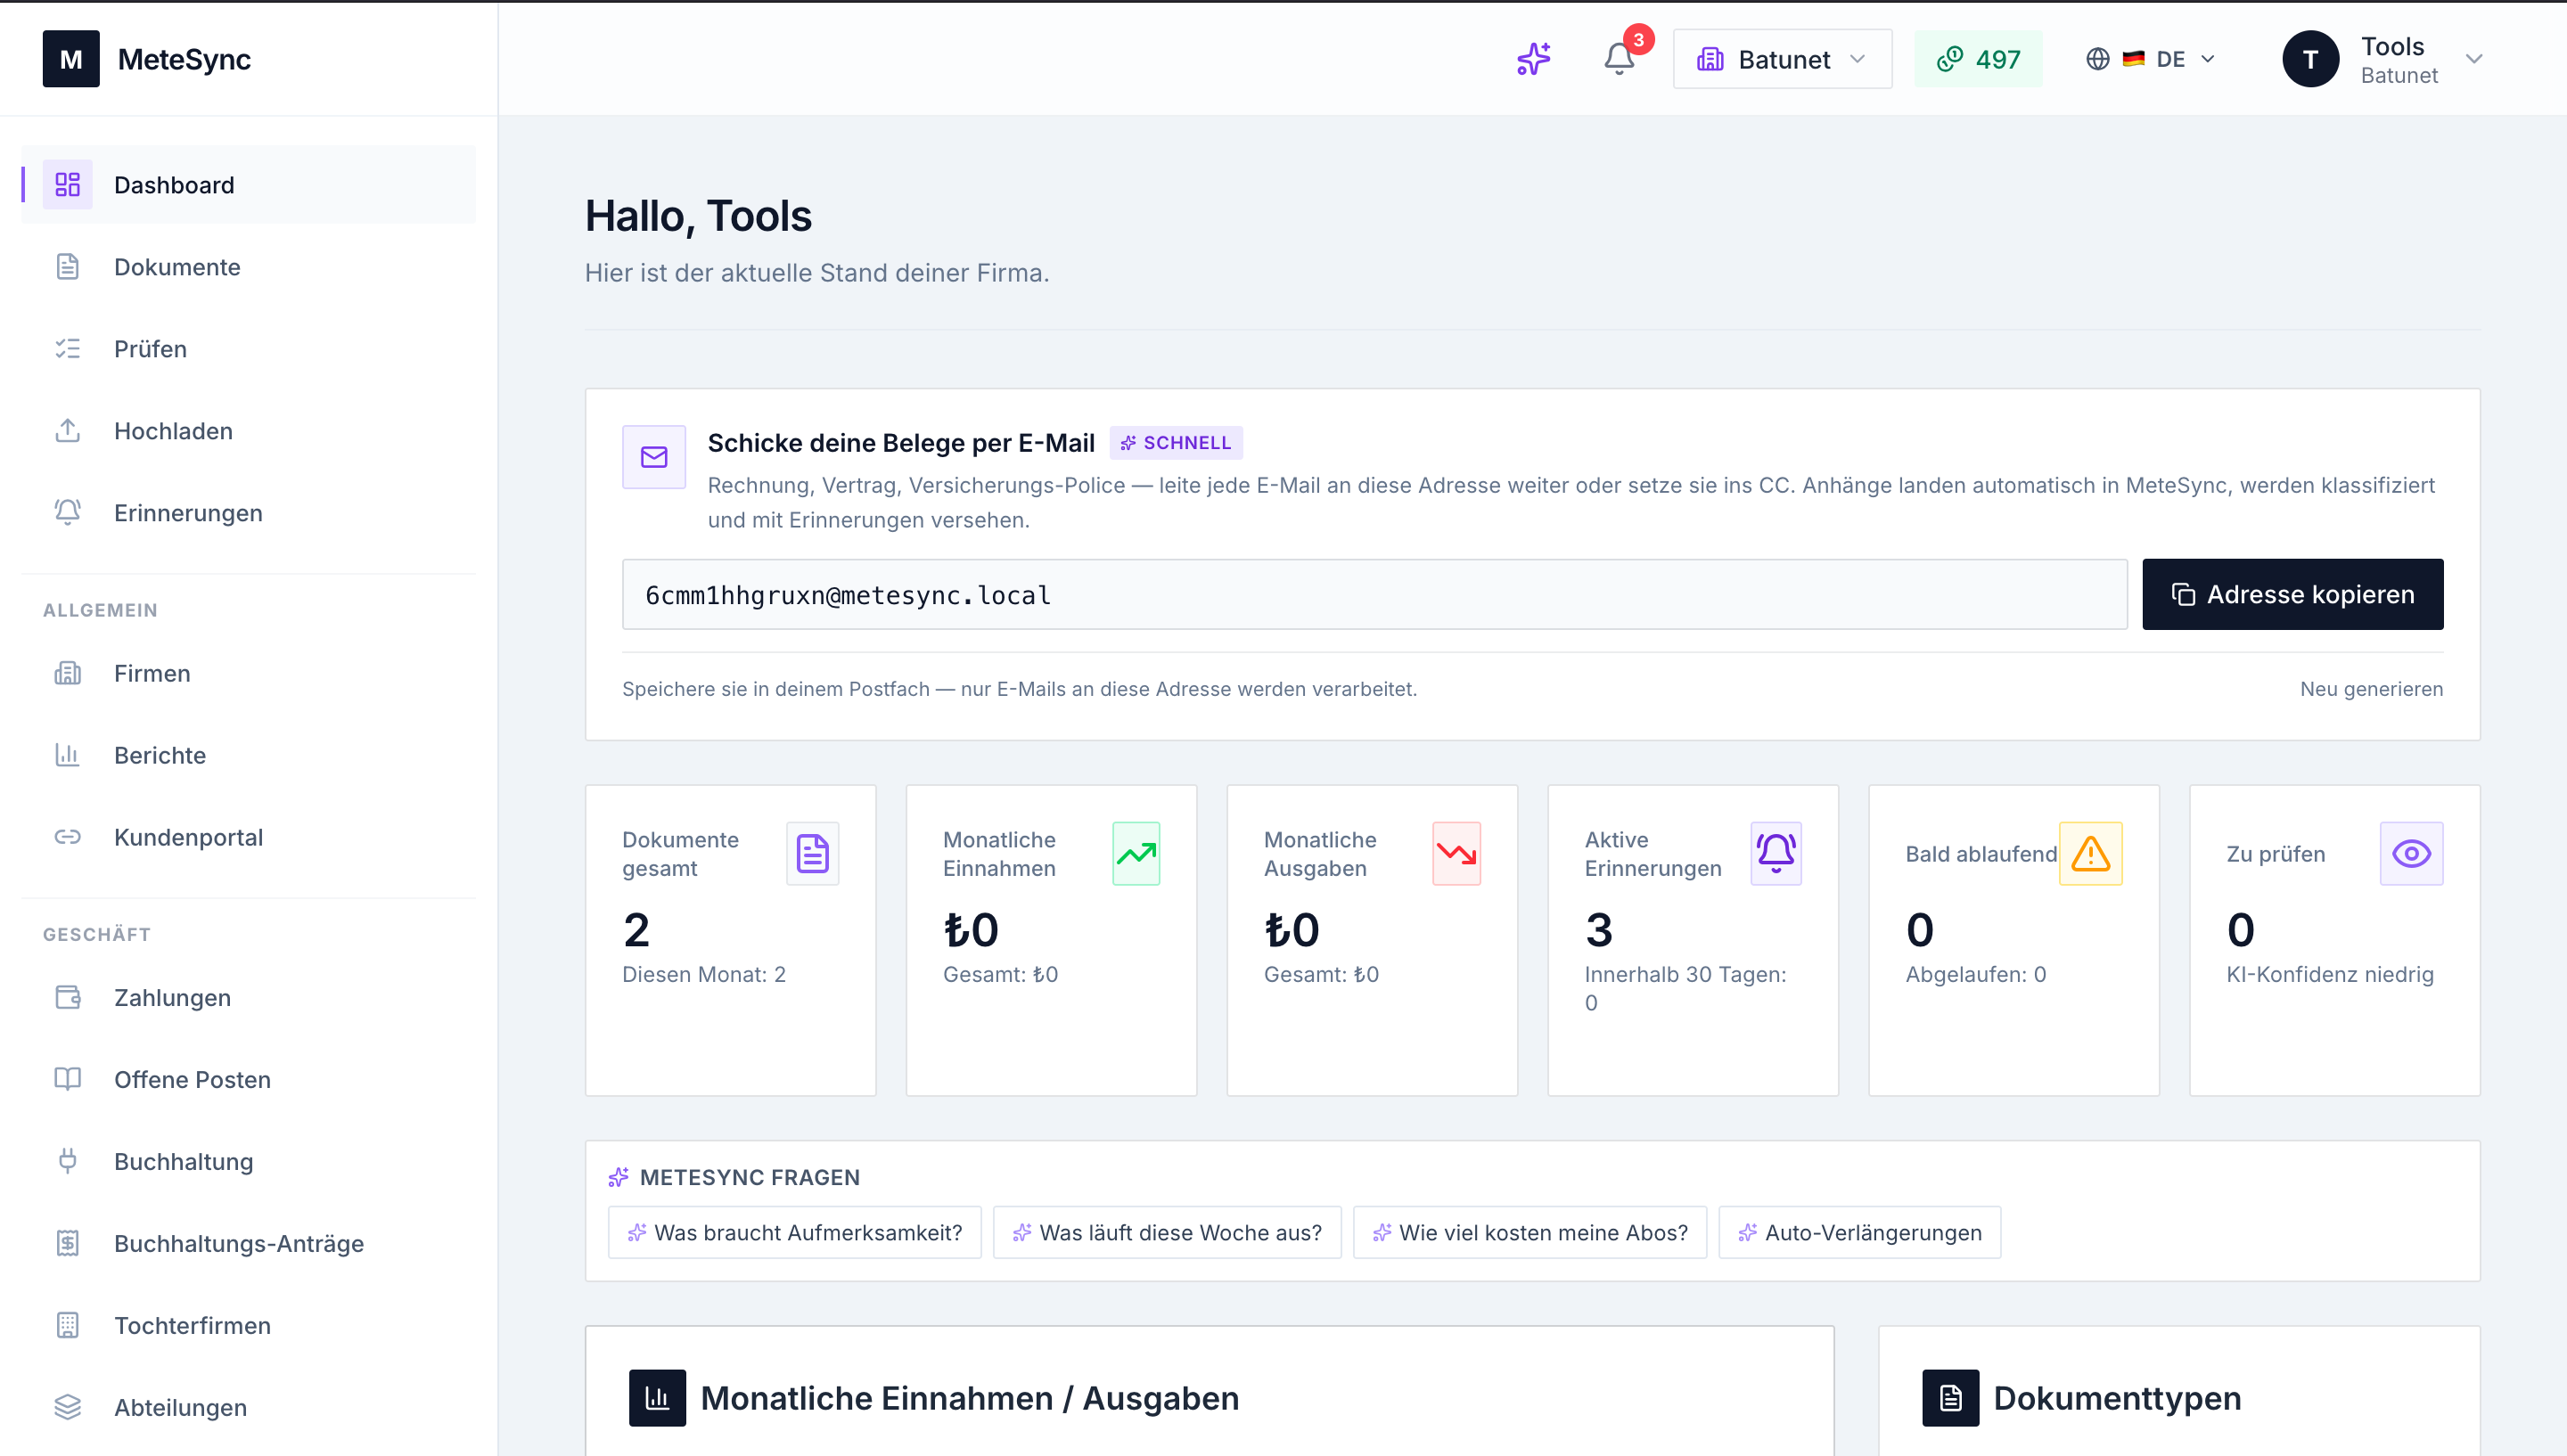Open Zahlungen payments page
2567x1456 pixels.
248,997
